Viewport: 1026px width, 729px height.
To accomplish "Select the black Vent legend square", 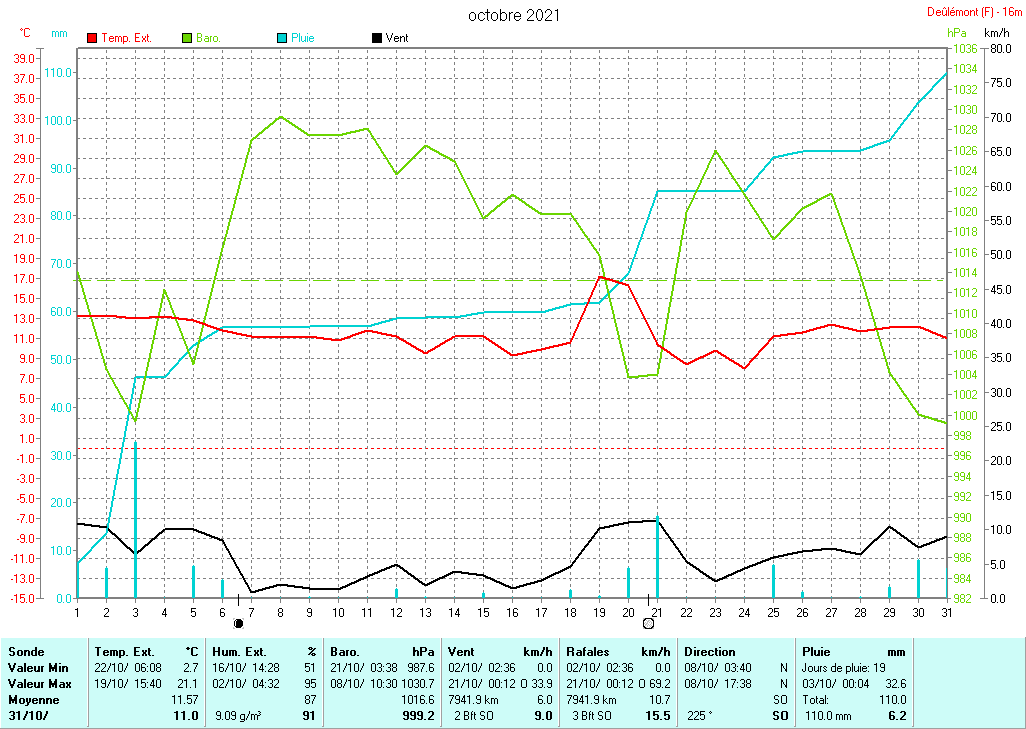I will 377,38.
